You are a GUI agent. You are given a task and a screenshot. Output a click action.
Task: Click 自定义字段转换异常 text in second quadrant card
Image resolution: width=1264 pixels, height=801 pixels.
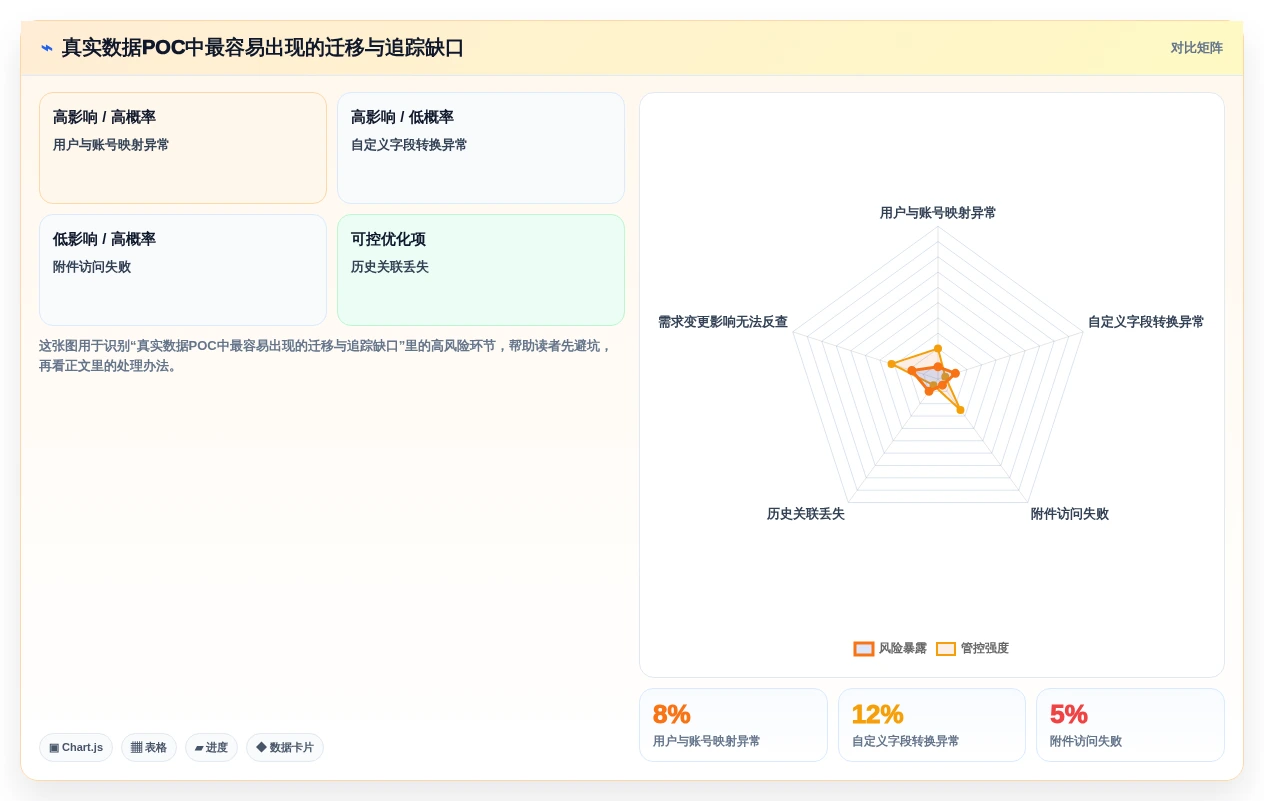409,145
